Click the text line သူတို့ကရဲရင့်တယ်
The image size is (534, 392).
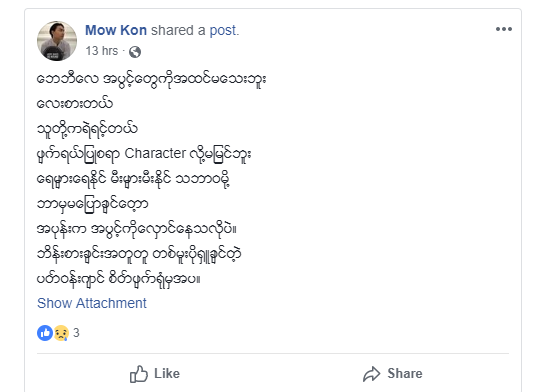(87, 129)
